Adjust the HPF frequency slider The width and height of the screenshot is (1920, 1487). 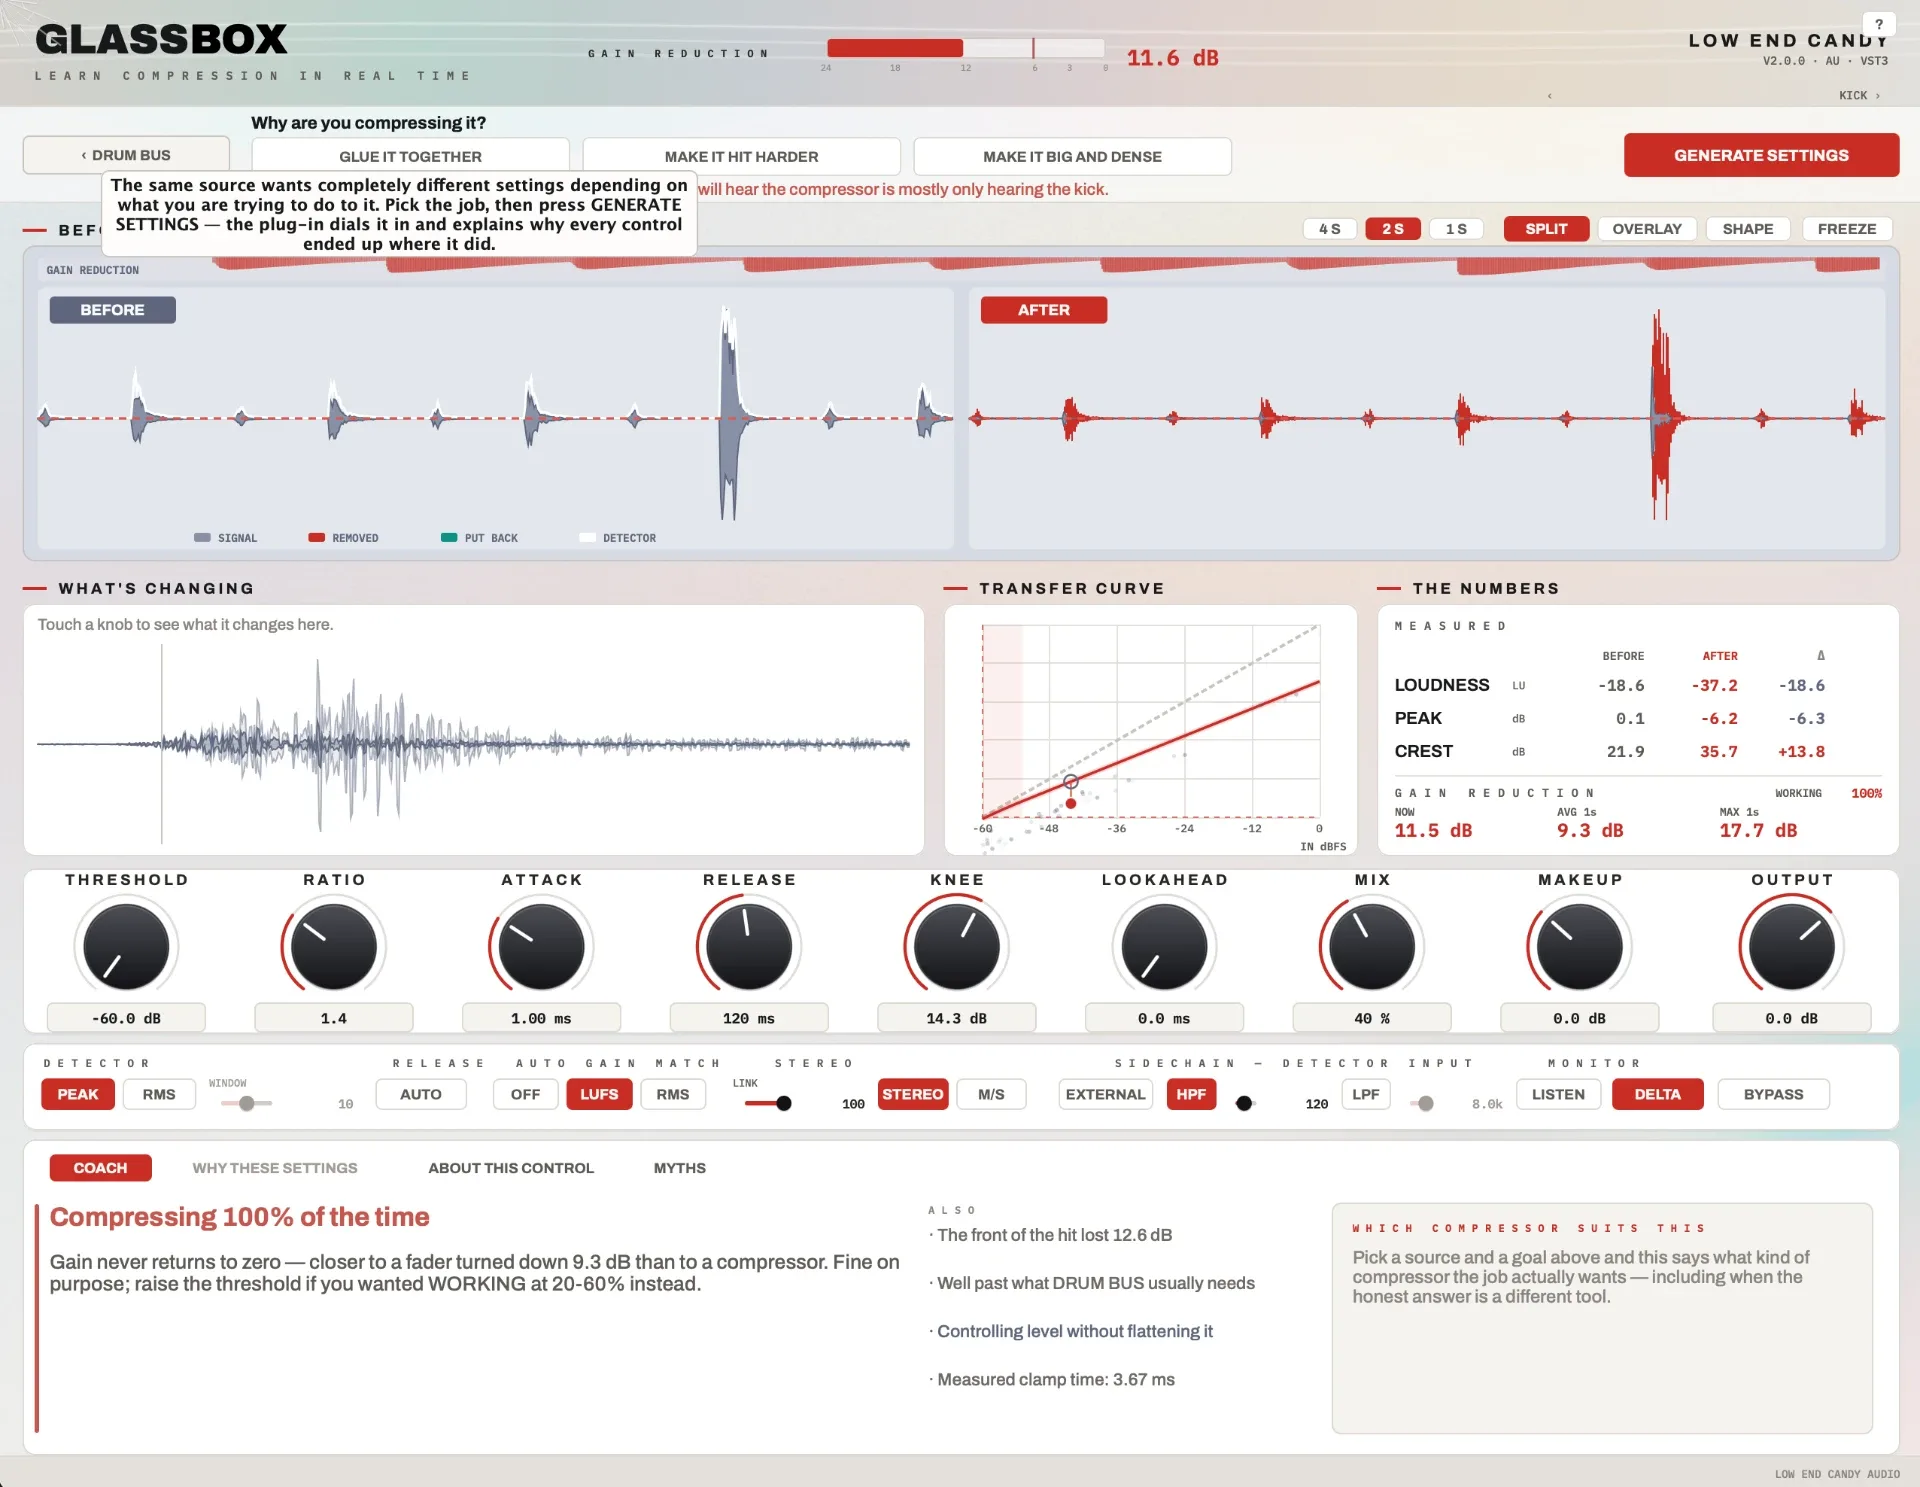(1244, 1103)
